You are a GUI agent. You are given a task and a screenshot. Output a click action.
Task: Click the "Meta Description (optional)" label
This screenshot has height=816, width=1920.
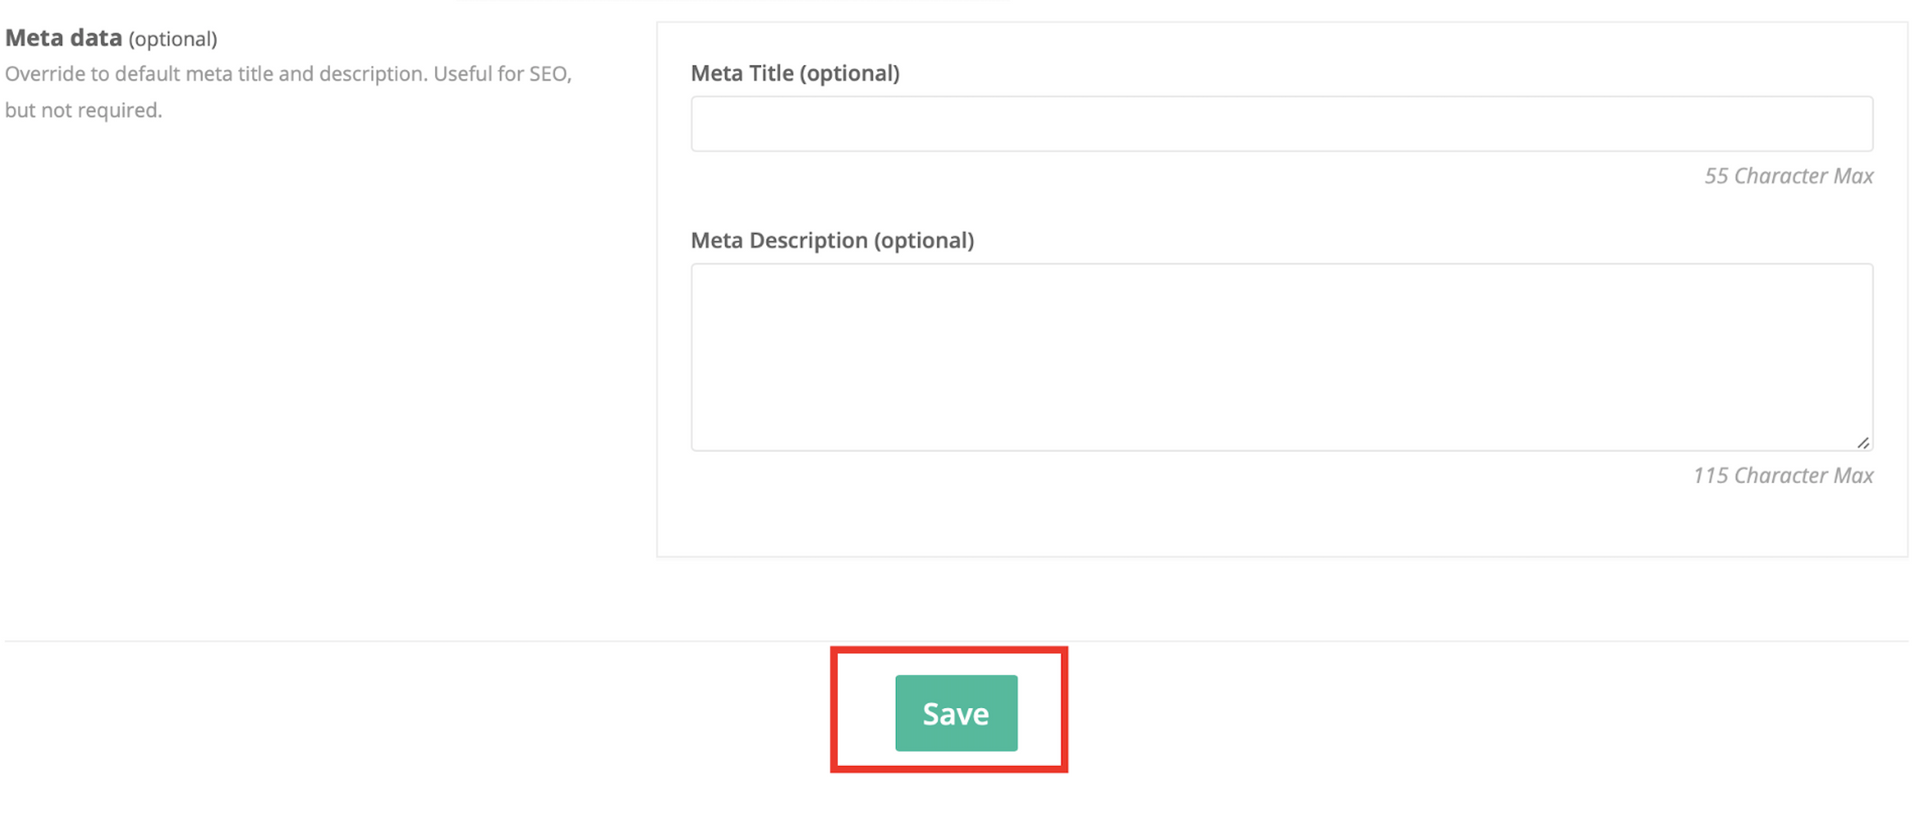[832, 240]
